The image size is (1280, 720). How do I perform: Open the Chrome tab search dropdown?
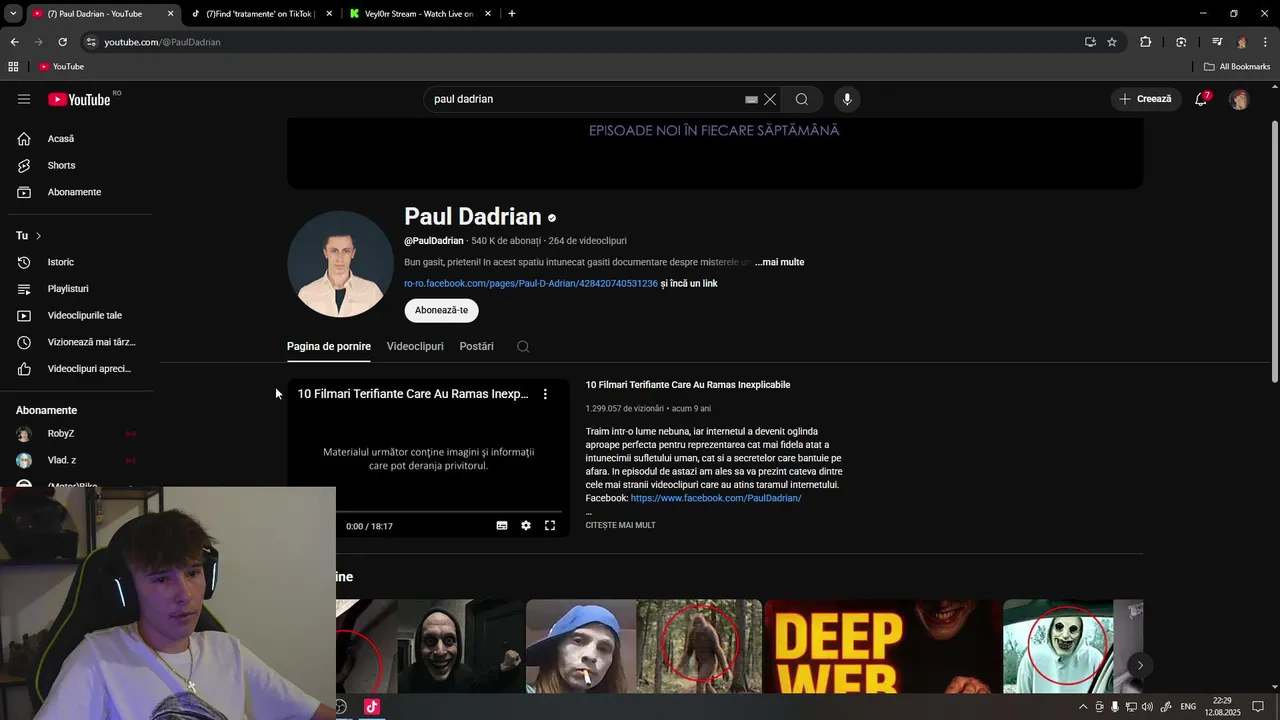(x=13, y=14)
